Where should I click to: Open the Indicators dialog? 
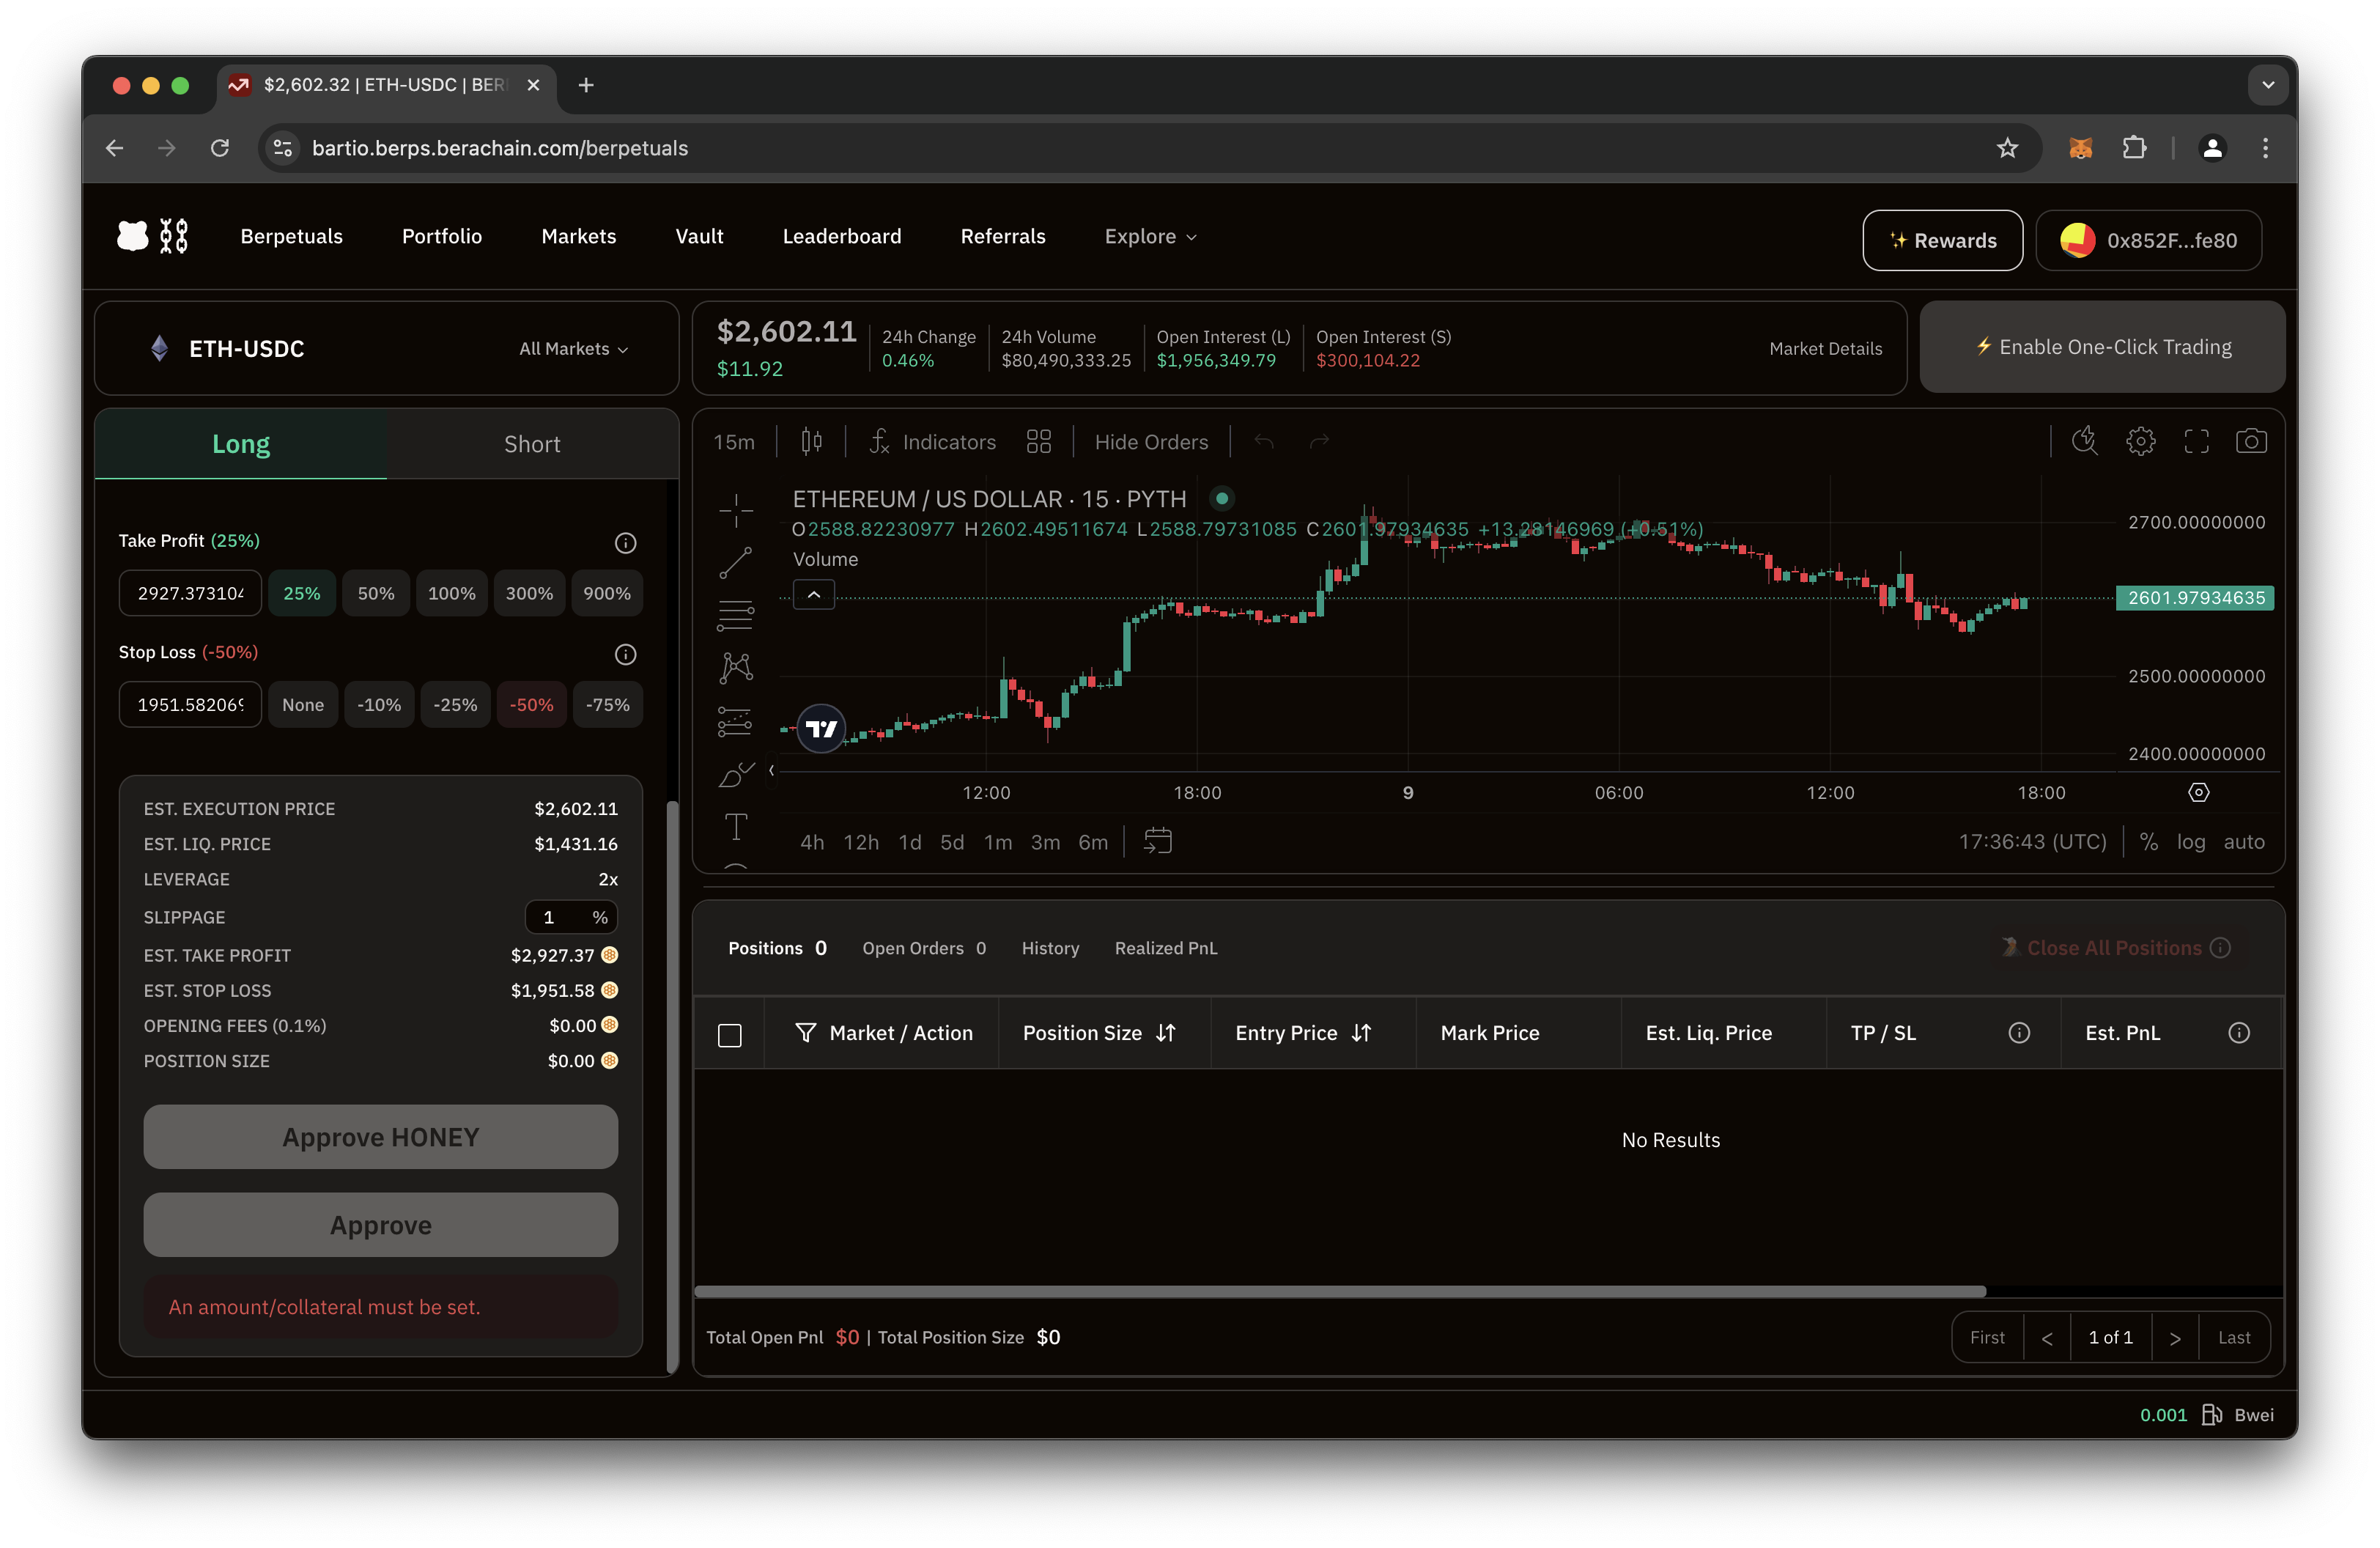click(x=933, y=442)
